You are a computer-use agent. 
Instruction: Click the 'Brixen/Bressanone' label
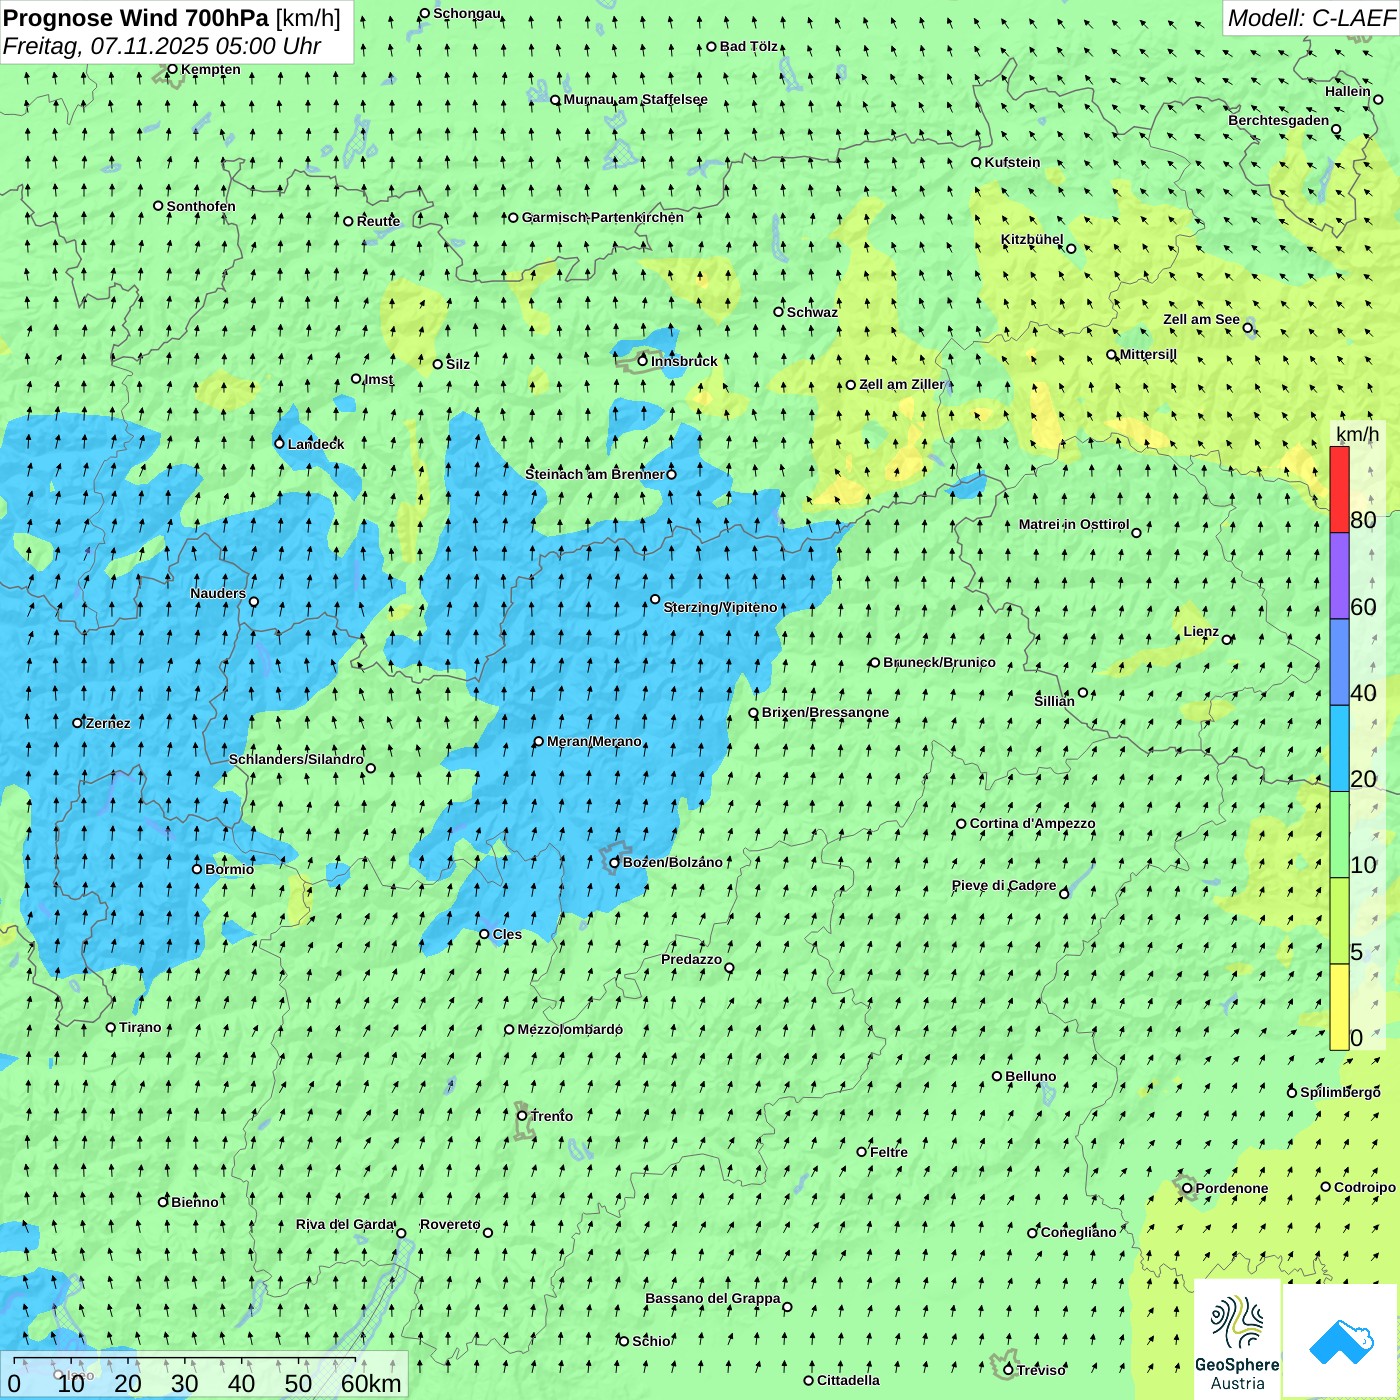tap(826, 713)
